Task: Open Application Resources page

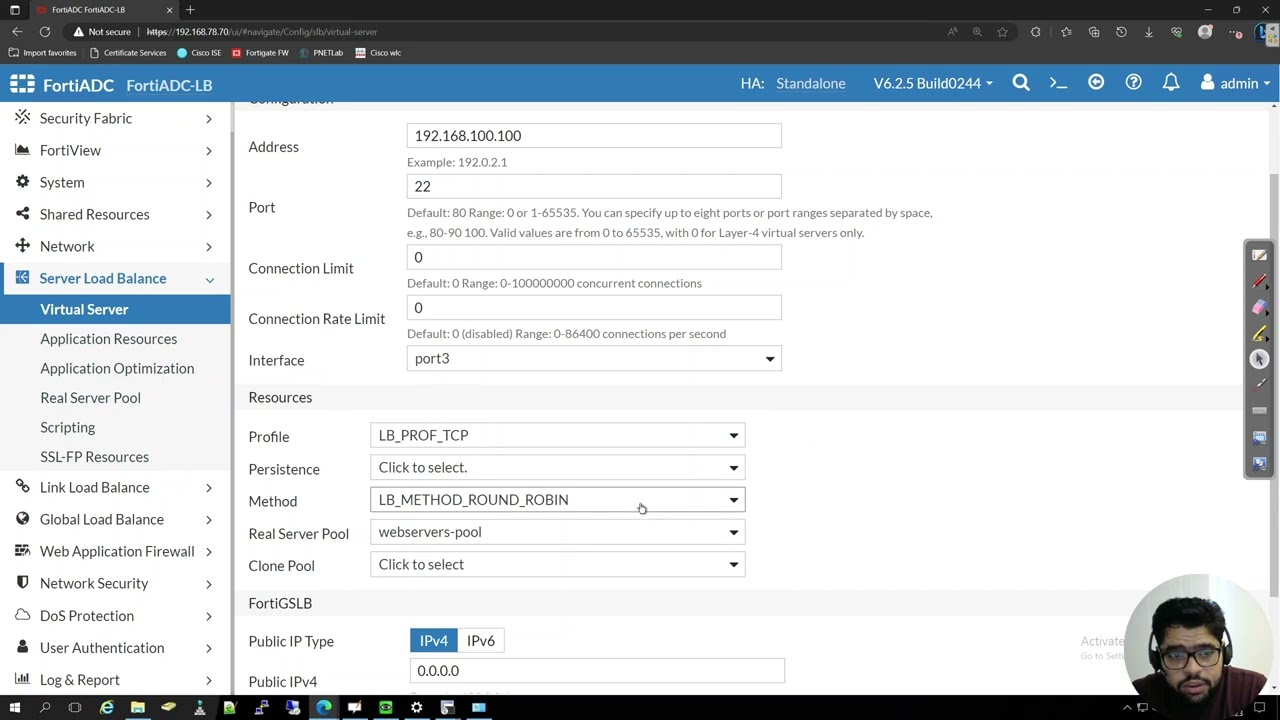Action: point(108,339)
